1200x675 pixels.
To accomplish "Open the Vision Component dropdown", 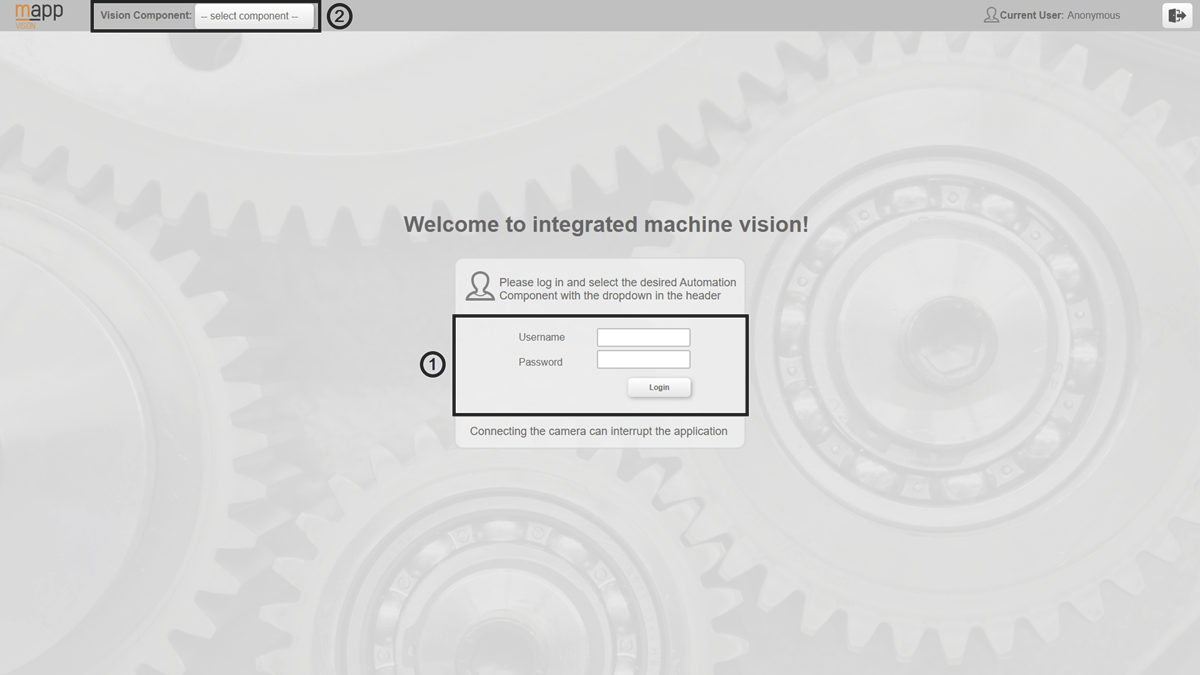I will click(x=254, y=16).
